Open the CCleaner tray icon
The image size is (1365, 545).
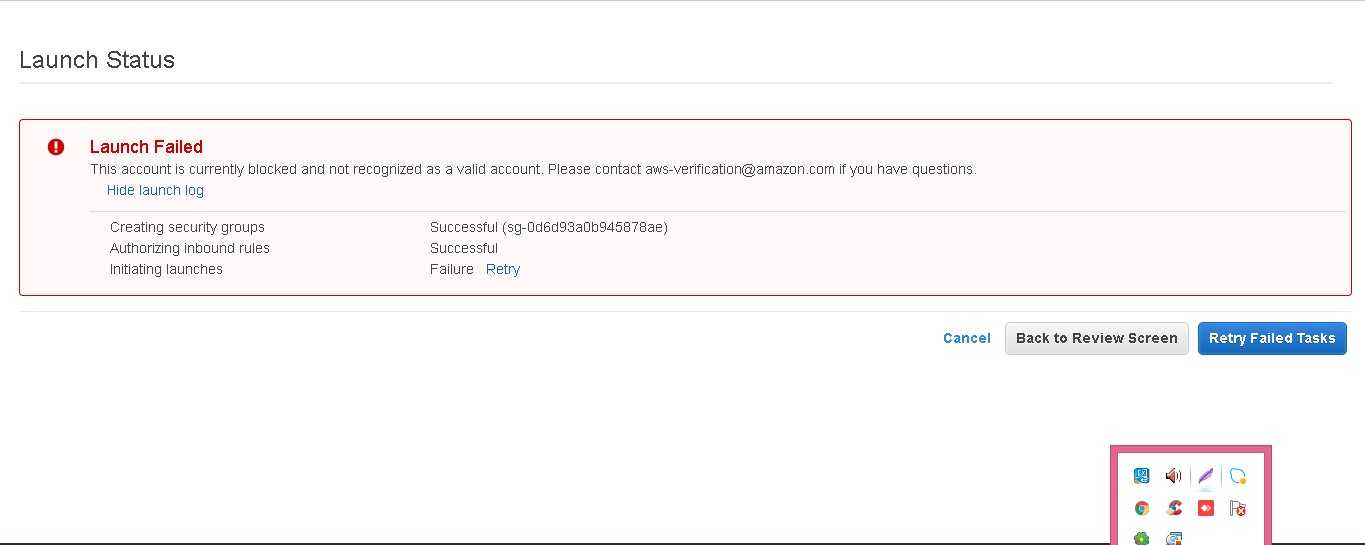(x=1174, y=508)
